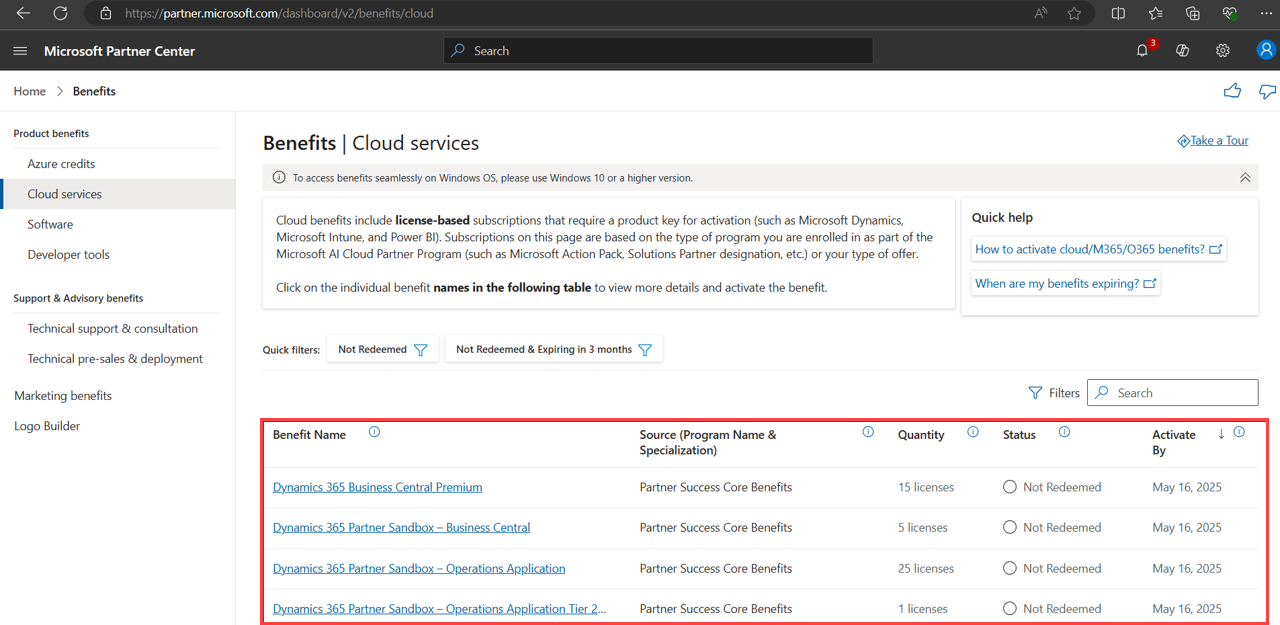
Task: Collapse the Windows OS info banner
Action: 1245,178
